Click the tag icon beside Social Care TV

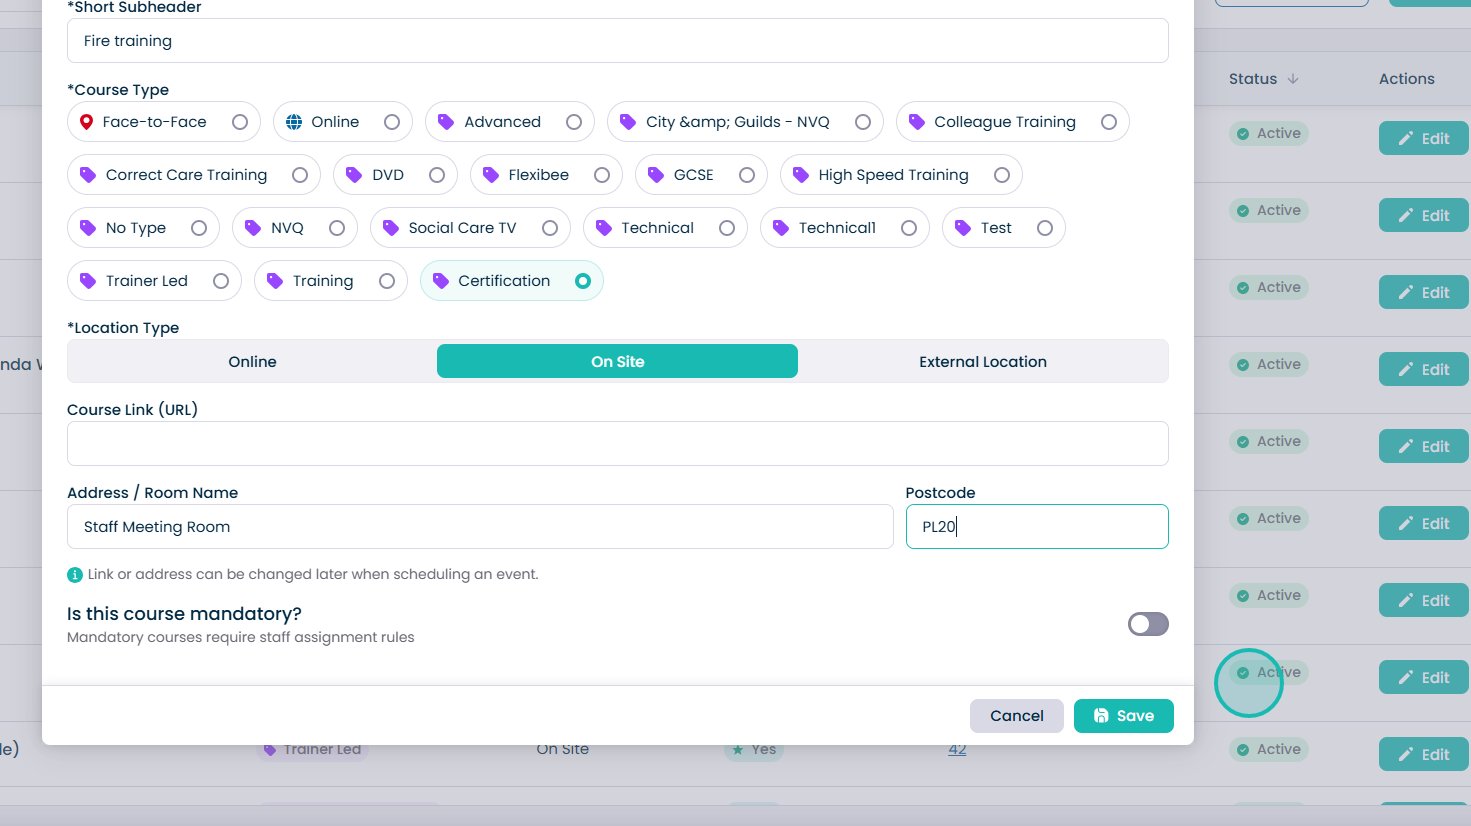(391, 228)
